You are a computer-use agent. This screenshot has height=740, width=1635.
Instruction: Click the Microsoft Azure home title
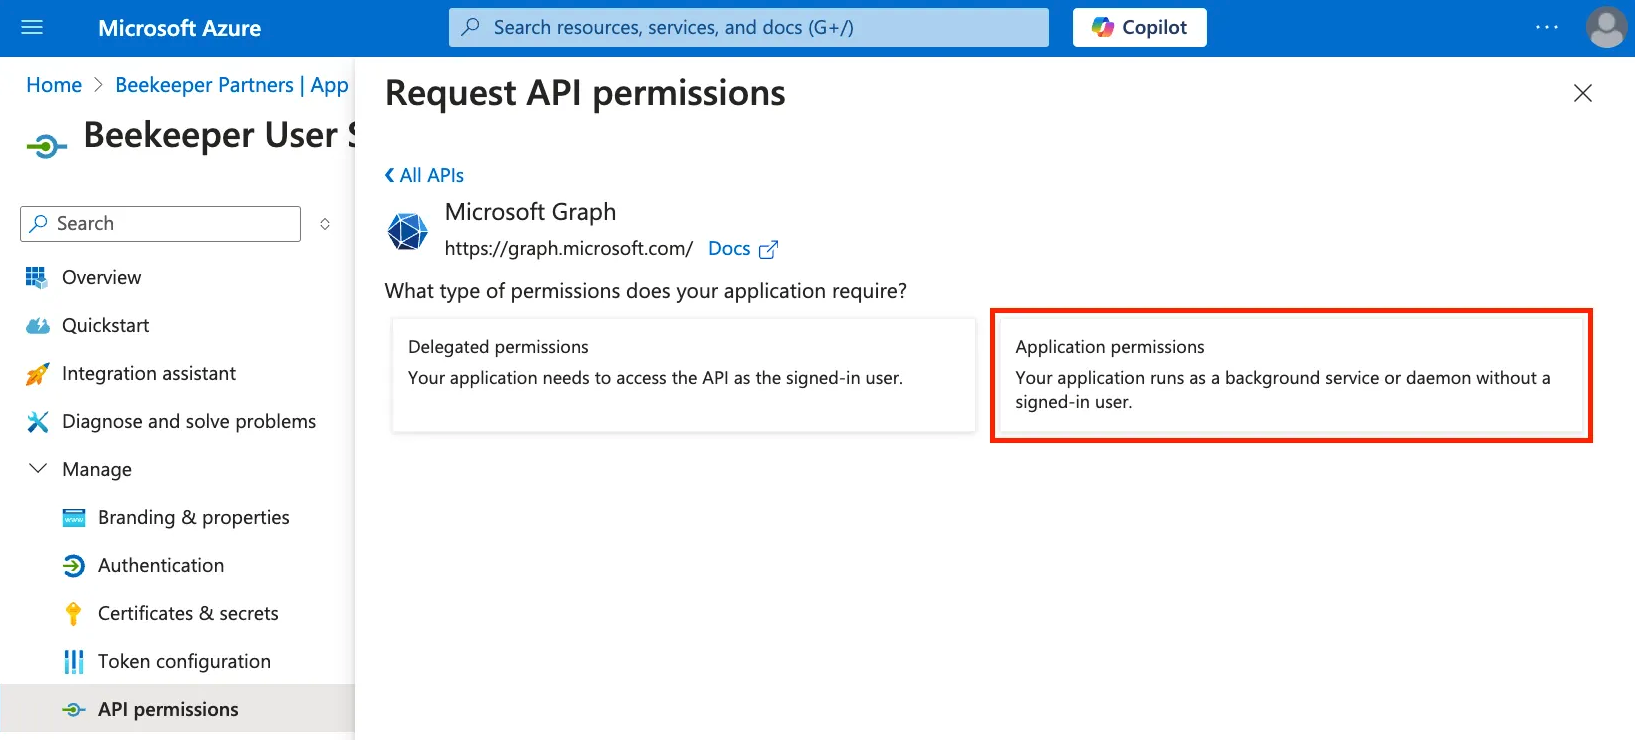click(x=180, y=28)
